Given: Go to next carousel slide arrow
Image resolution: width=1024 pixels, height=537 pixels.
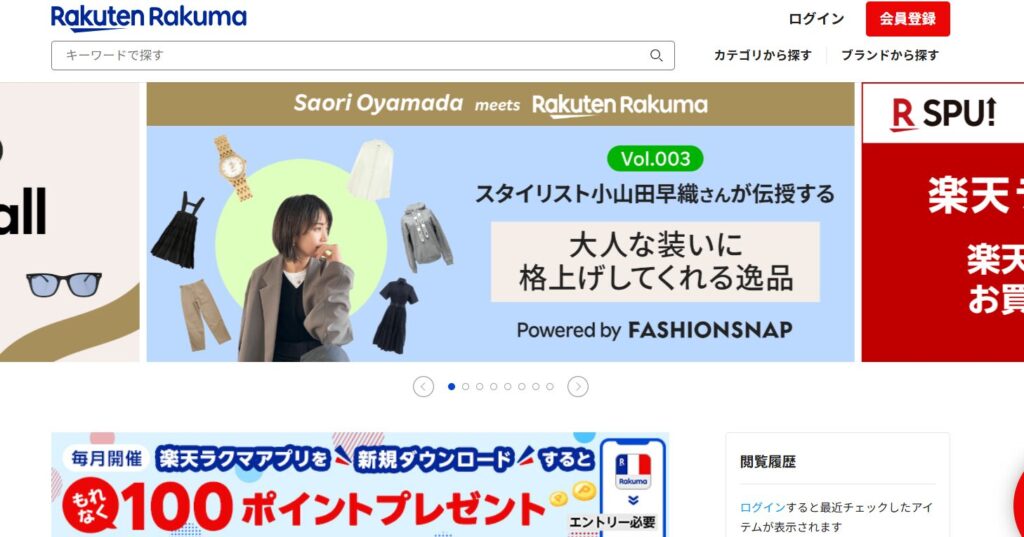Looking at the screenshot, I should click(578, 387).
